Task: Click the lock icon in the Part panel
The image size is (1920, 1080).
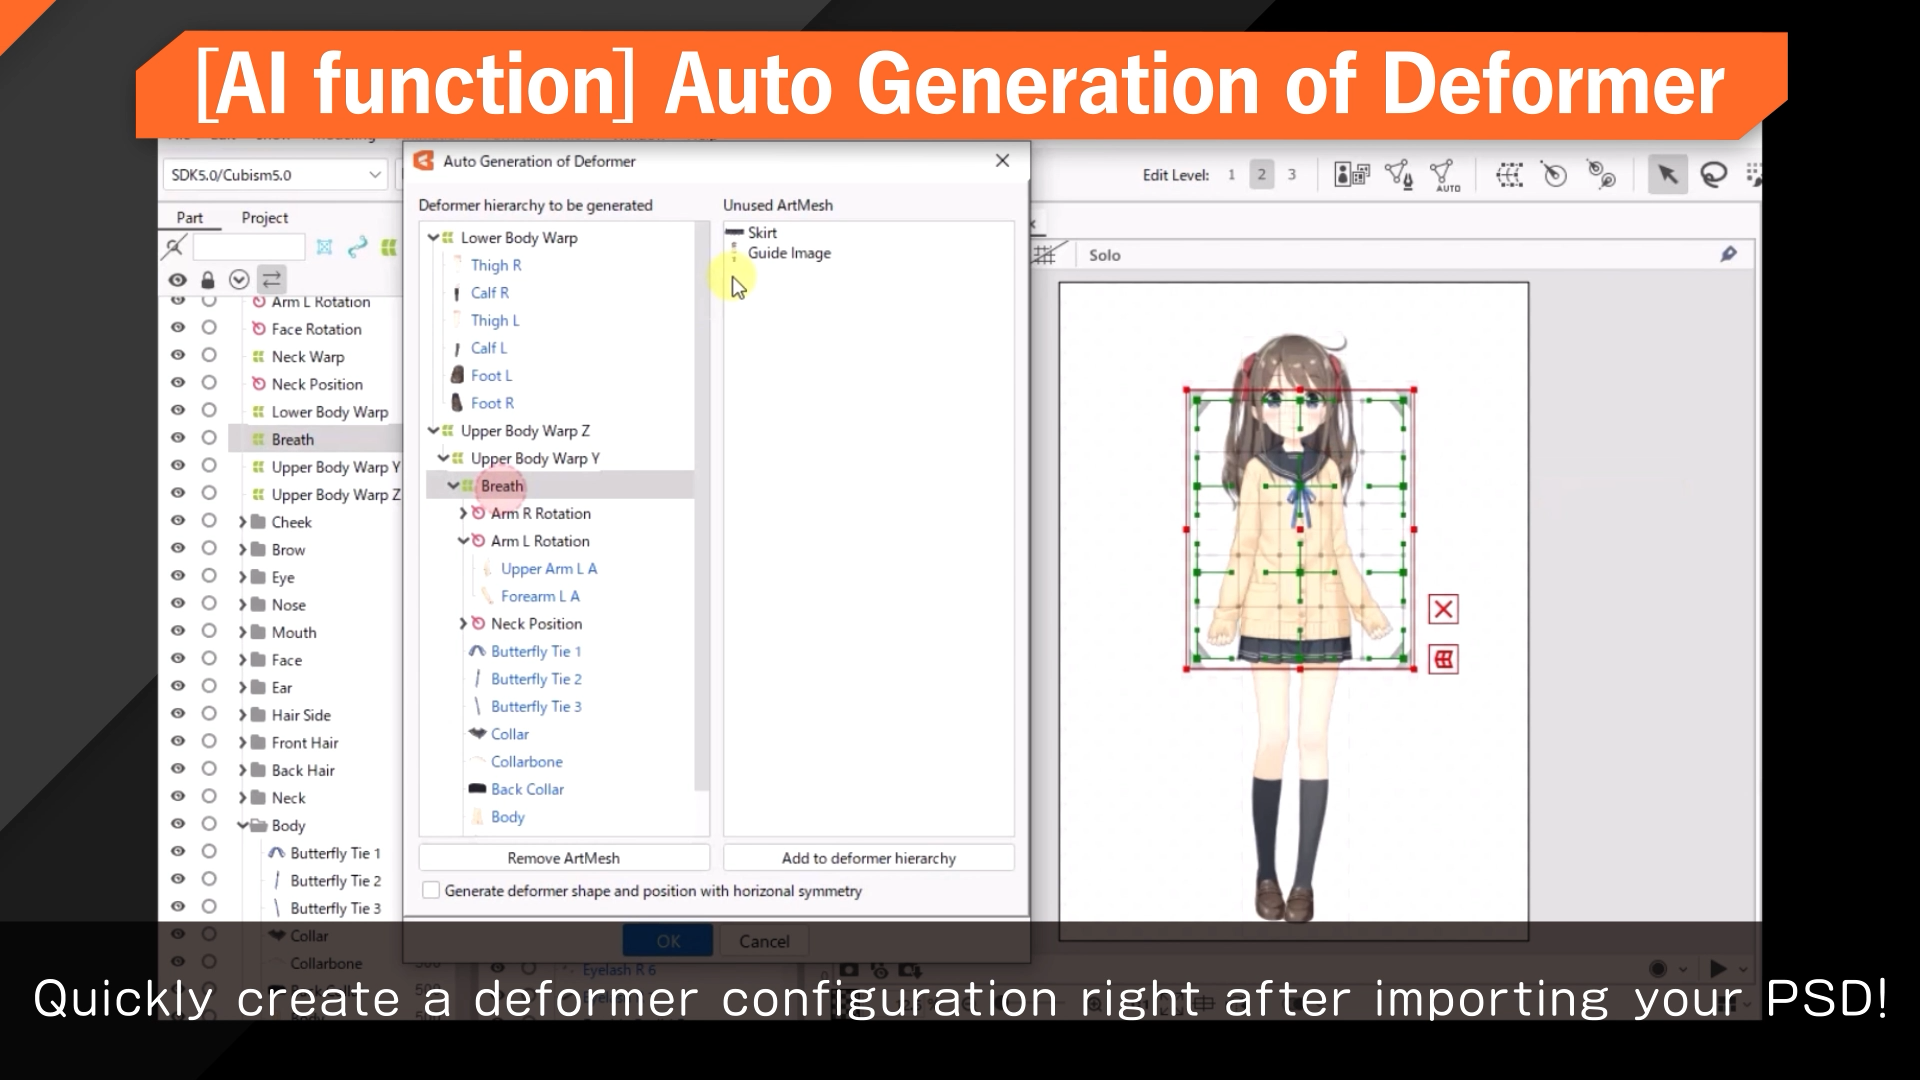Action: pos(208,280)
